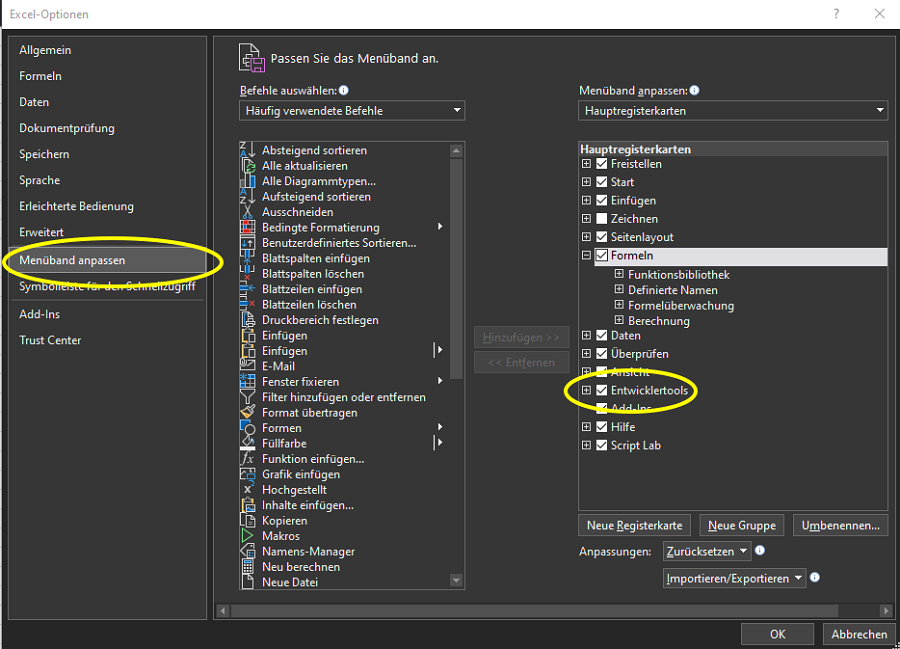Screen dimensions: 900x649
Task: Click the Formen shapes icon
Action: click(247, 428)
